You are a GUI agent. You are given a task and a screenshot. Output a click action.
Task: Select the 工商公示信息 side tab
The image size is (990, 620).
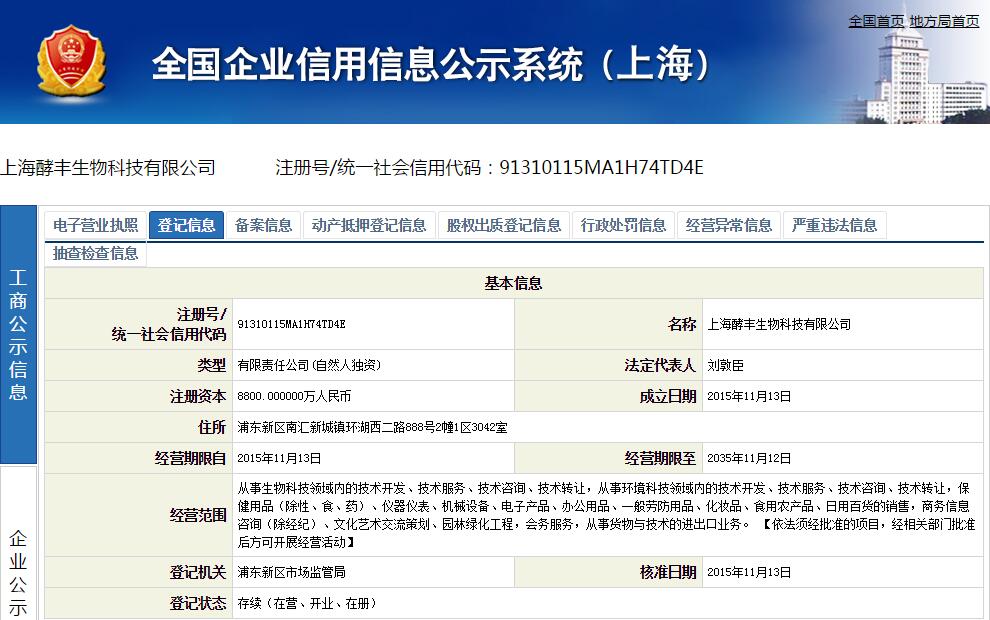click(x=18, y=335)
